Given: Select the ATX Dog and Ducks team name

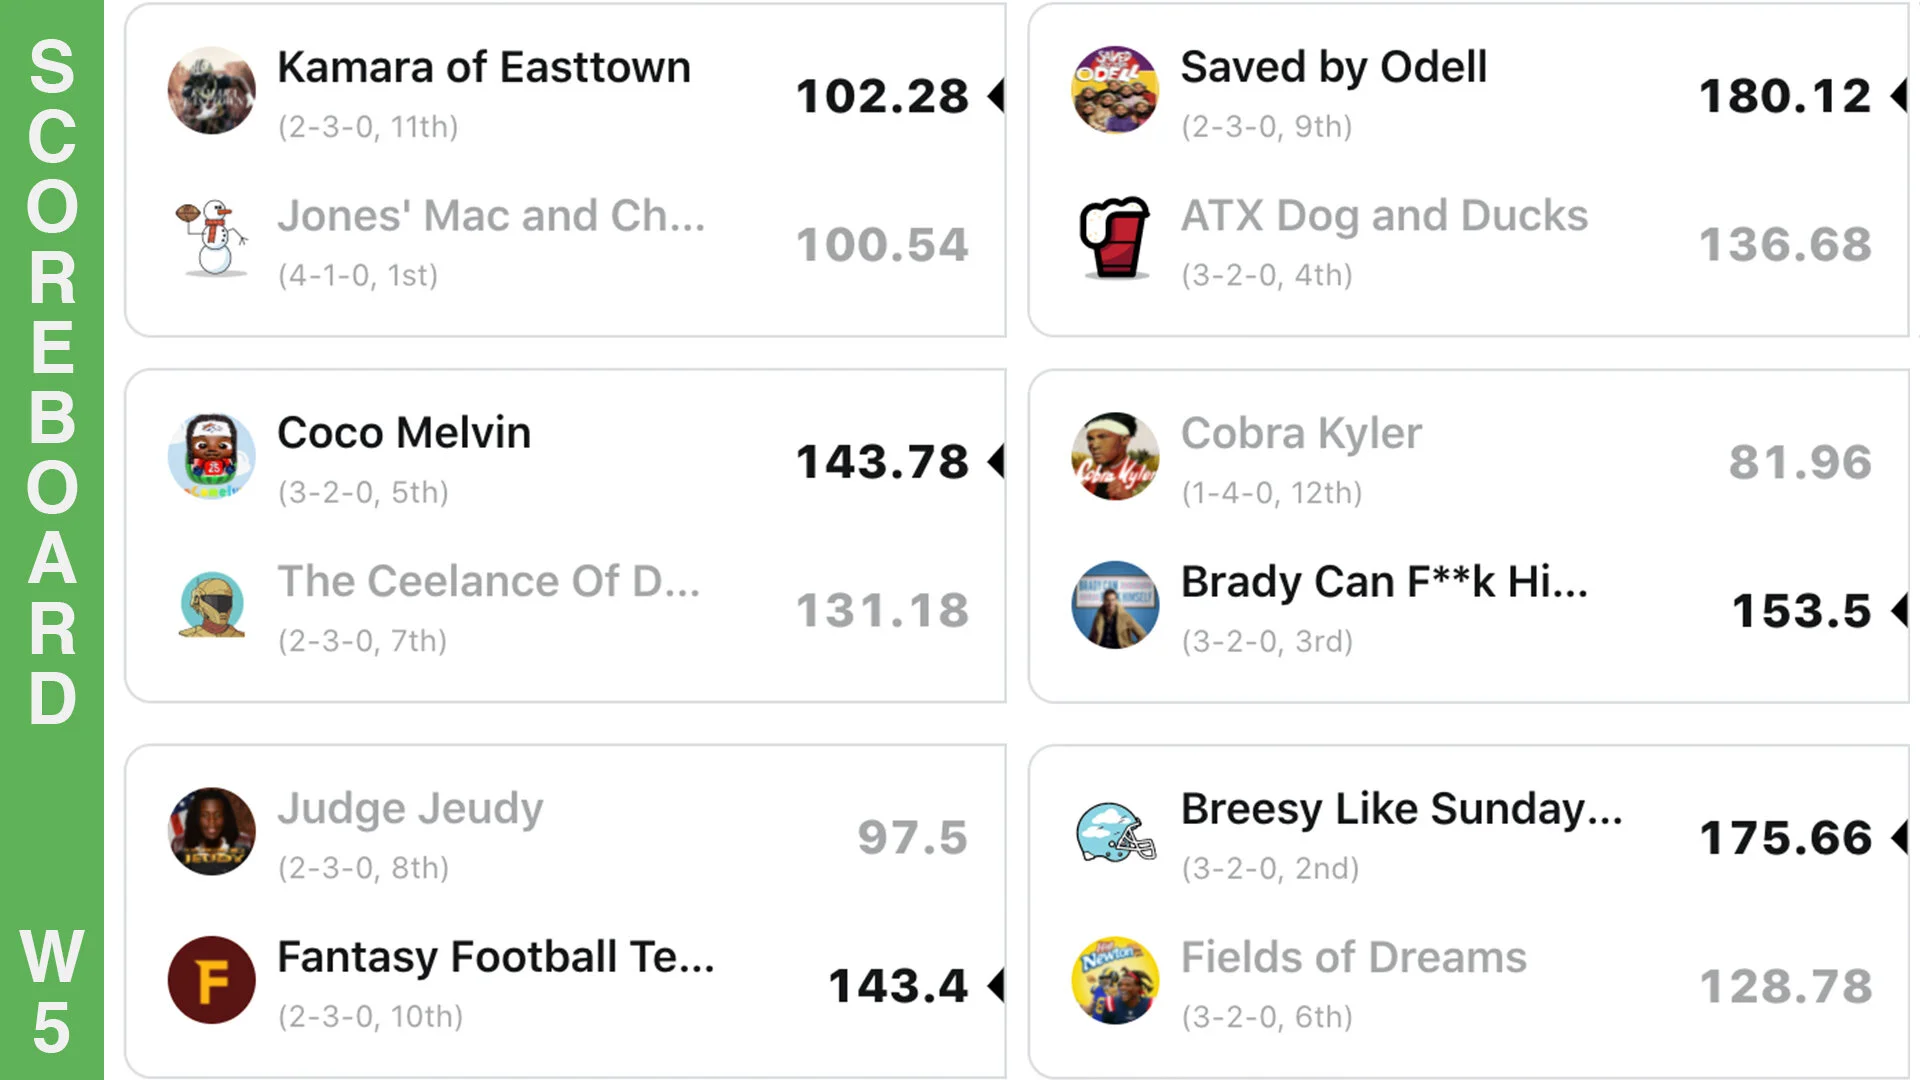Looking at the screenshot, I should pos(1384,216).
